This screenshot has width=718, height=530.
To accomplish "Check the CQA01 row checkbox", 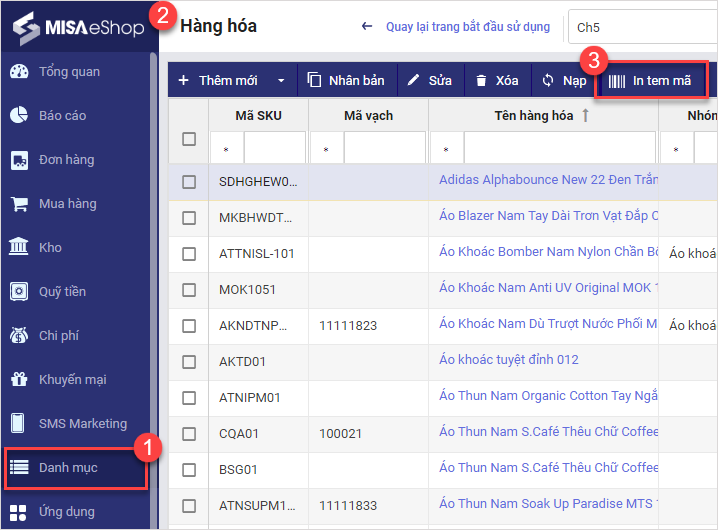I will [189, 434].
